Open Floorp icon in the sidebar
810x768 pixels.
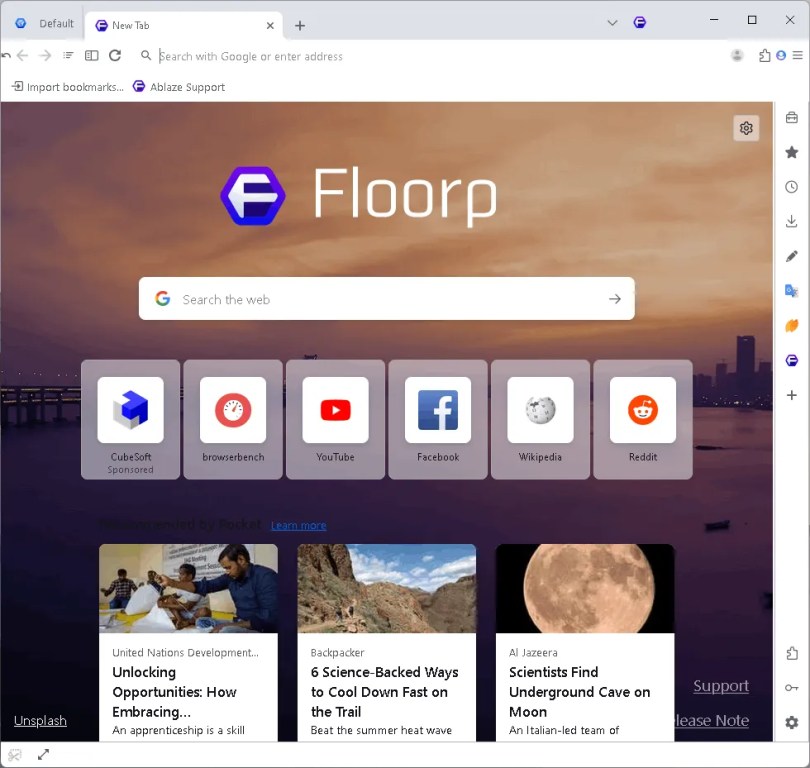tap(791, 360)
